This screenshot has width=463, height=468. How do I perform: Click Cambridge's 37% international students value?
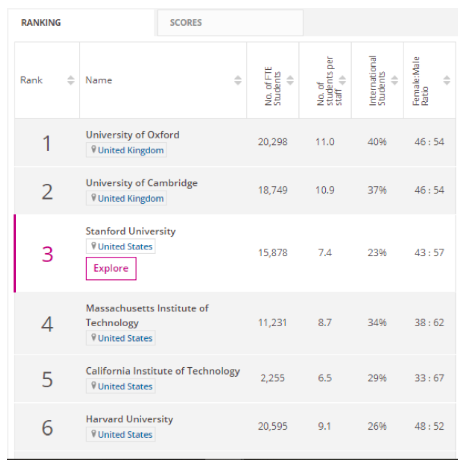[377, 190]
